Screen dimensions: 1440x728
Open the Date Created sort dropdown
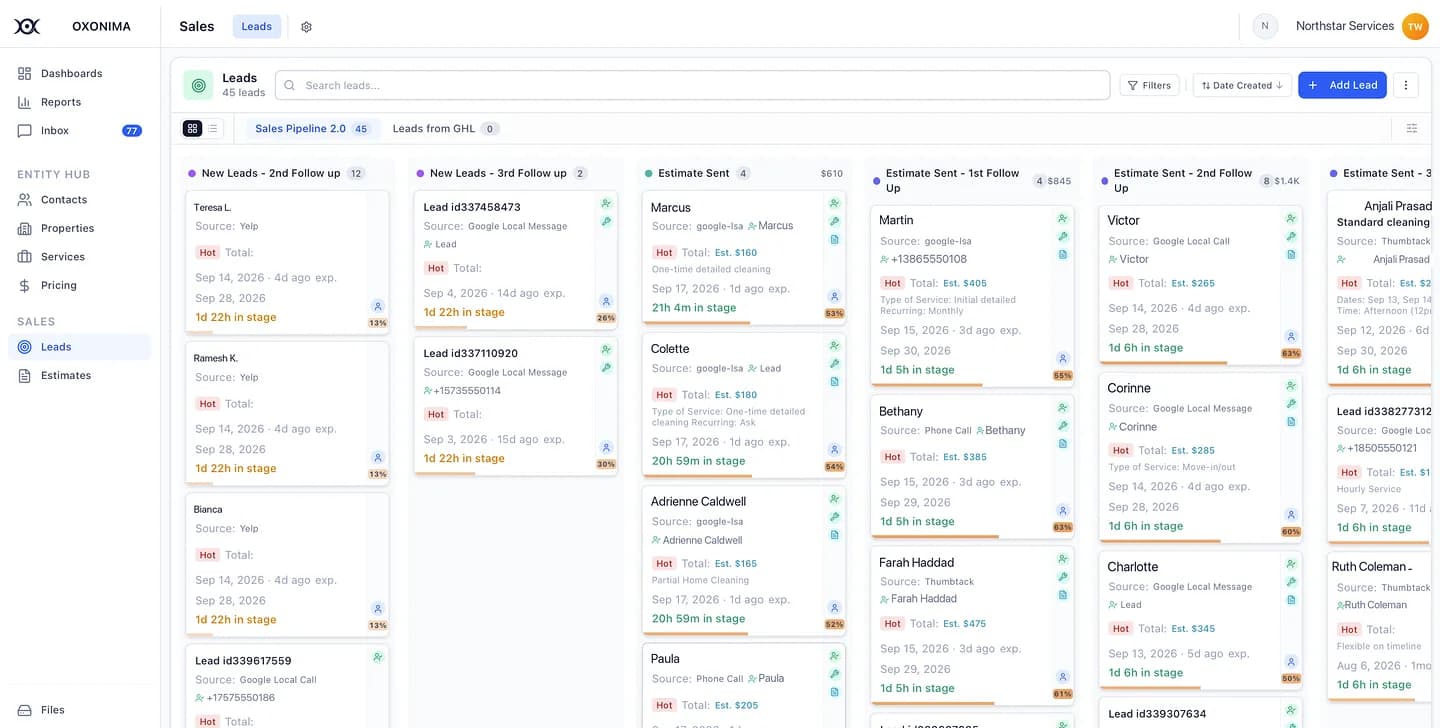1242,86
